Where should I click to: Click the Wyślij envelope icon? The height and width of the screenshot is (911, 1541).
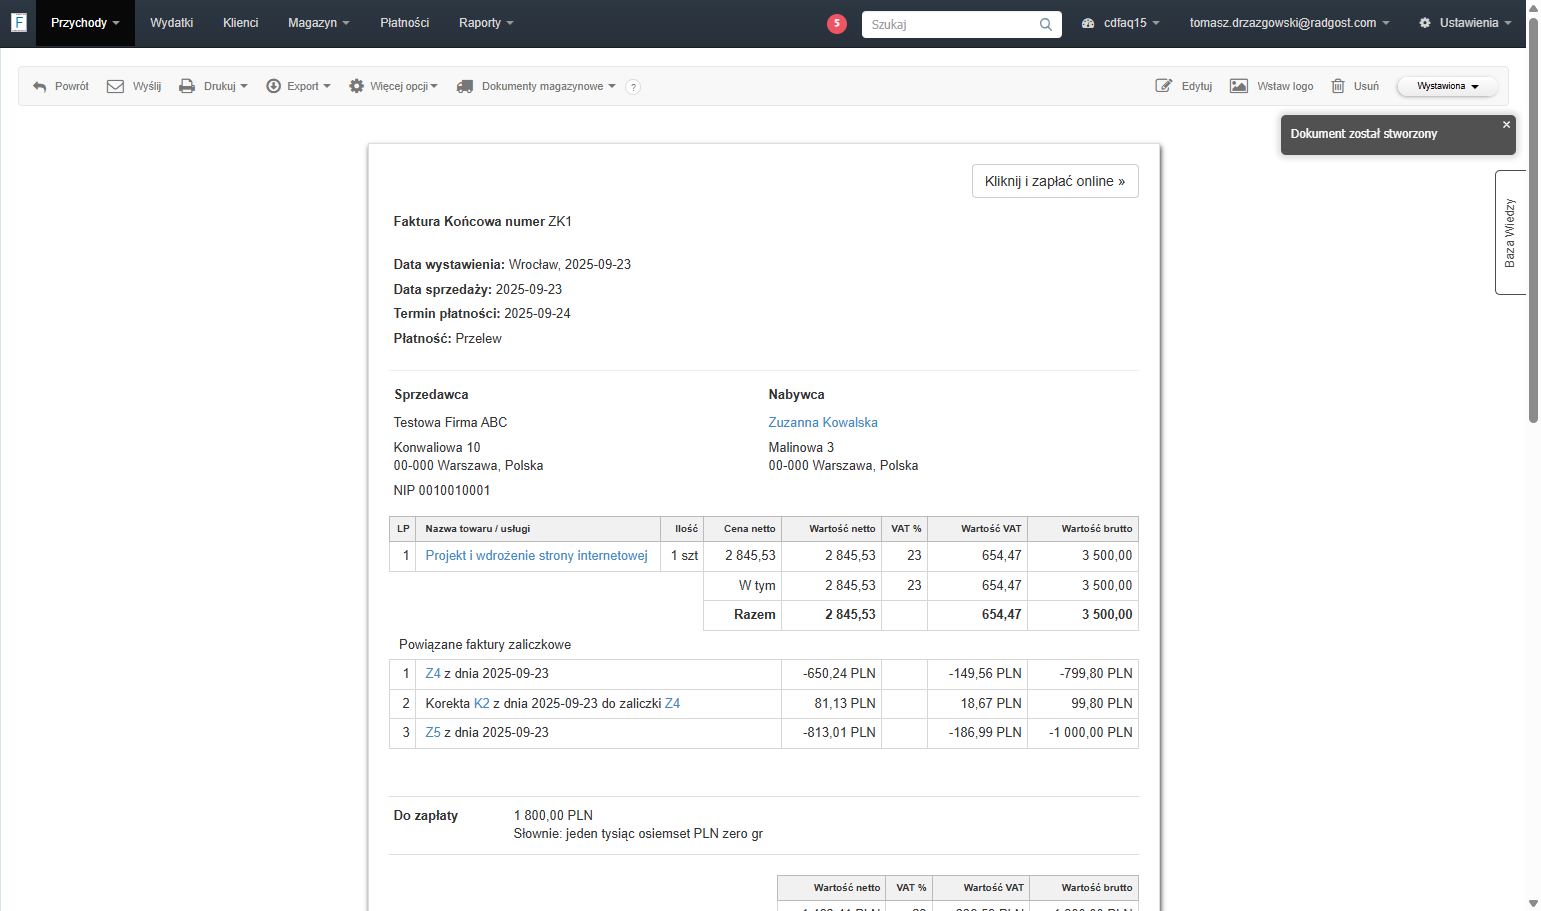point(115,87)
